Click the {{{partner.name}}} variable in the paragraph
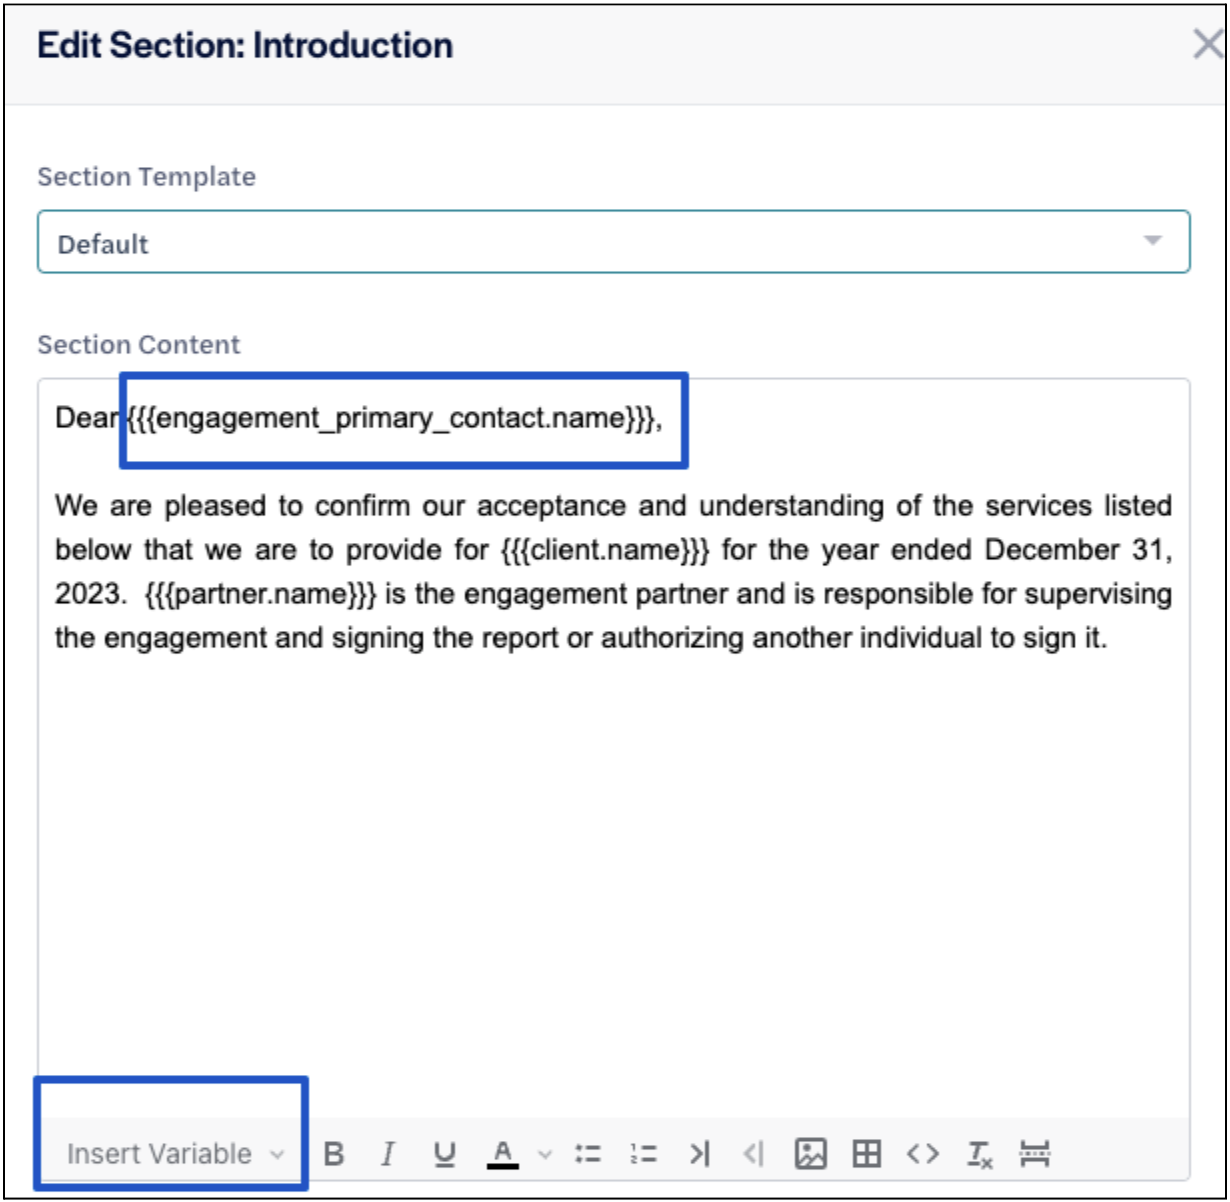1230x1202 pixels. 260,594
